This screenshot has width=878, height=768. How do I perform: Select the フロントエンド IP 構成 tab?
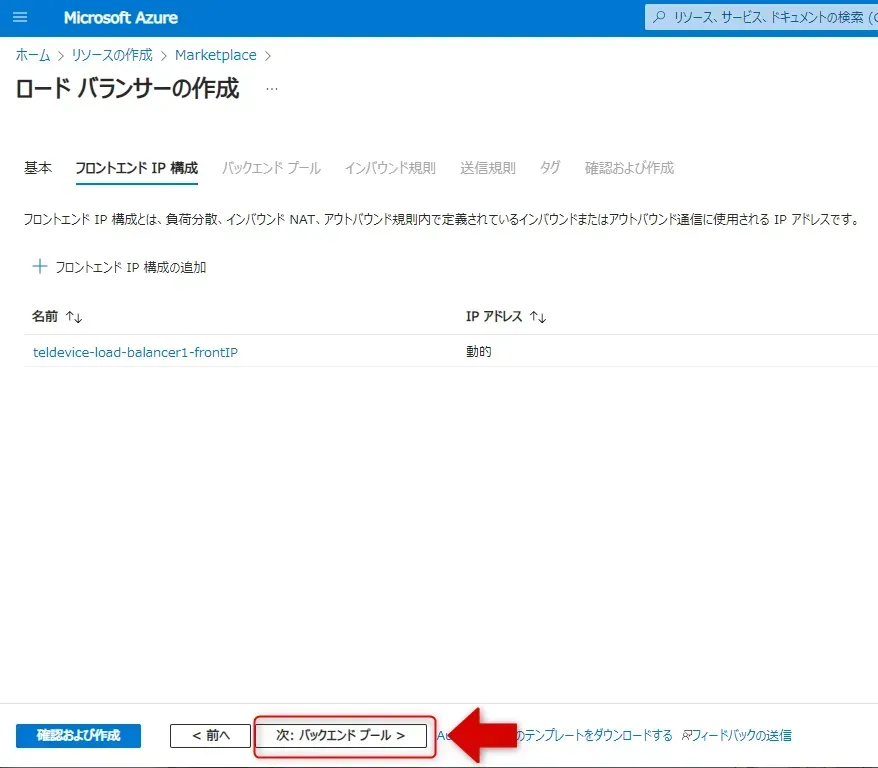point(136,168)
